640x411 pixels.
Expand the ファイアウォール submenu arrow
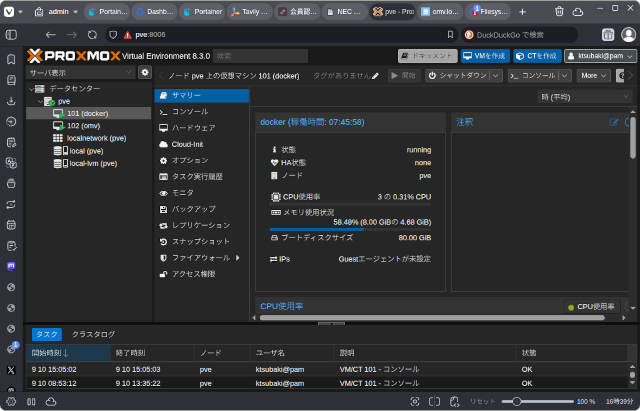coord(238,258)
